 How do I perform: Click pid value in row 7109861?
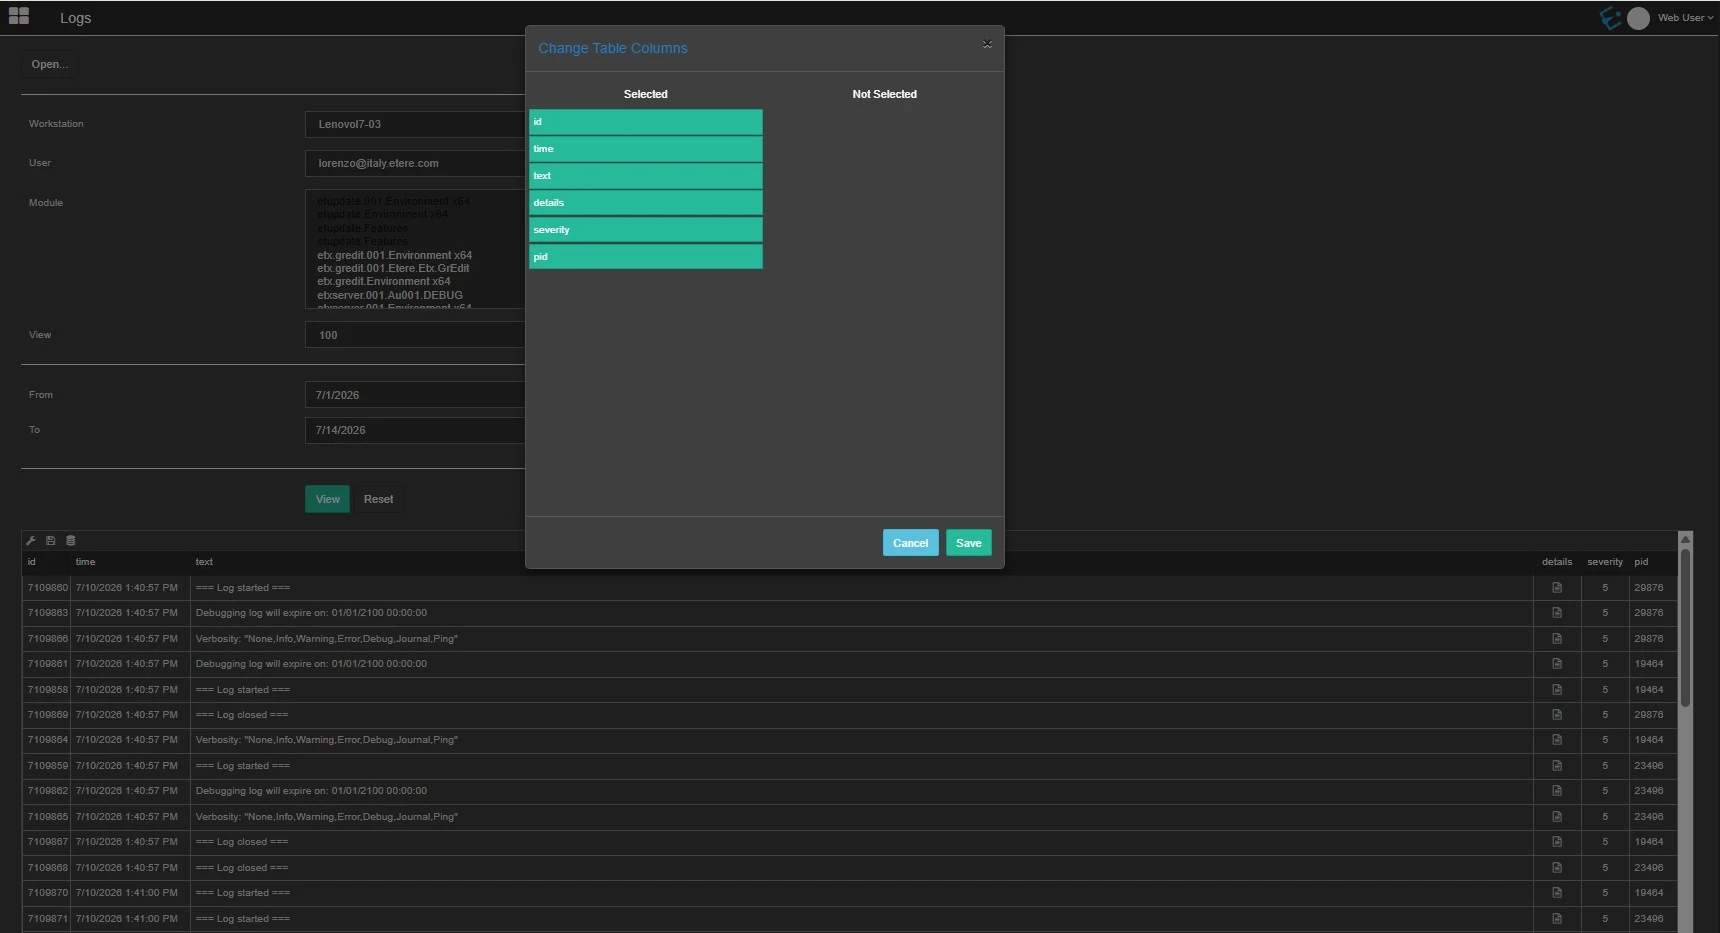[1648, 664]
